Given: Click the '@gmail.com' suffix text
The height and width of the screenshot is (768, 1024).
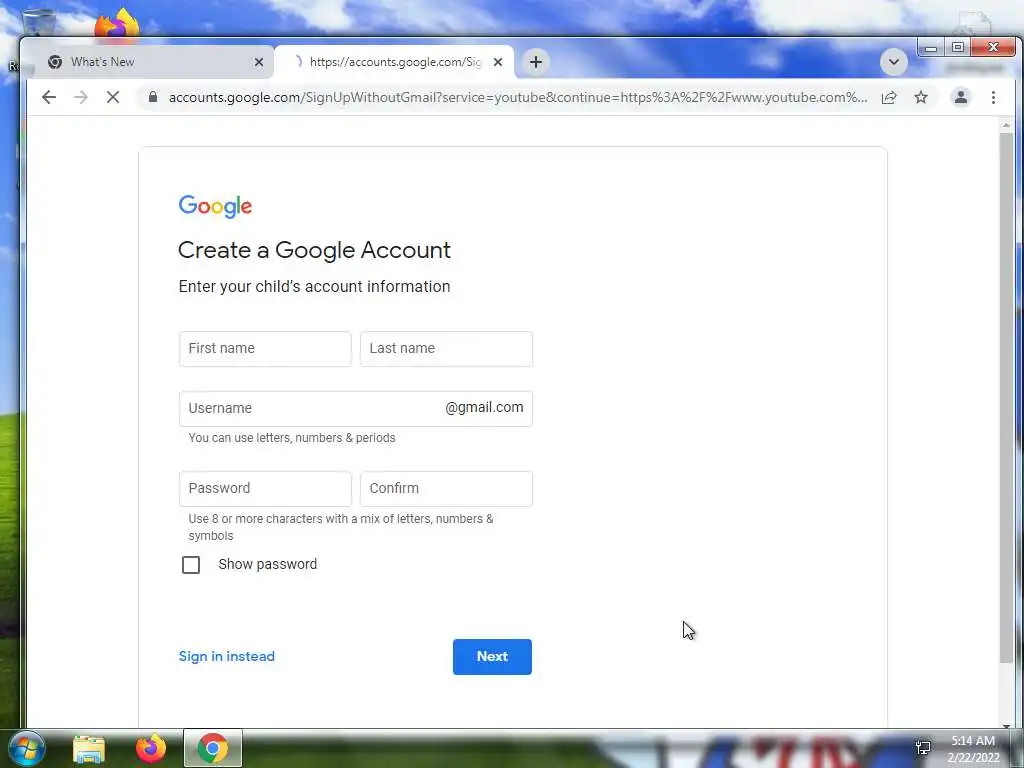Looking at the screenshot, I should point(484,408).
